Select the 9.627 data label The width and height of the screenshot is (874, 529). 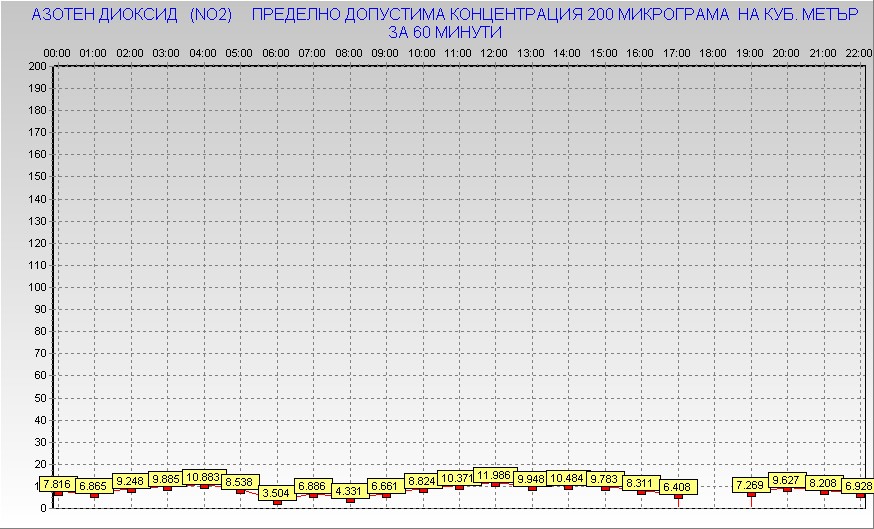click(787, 480)
